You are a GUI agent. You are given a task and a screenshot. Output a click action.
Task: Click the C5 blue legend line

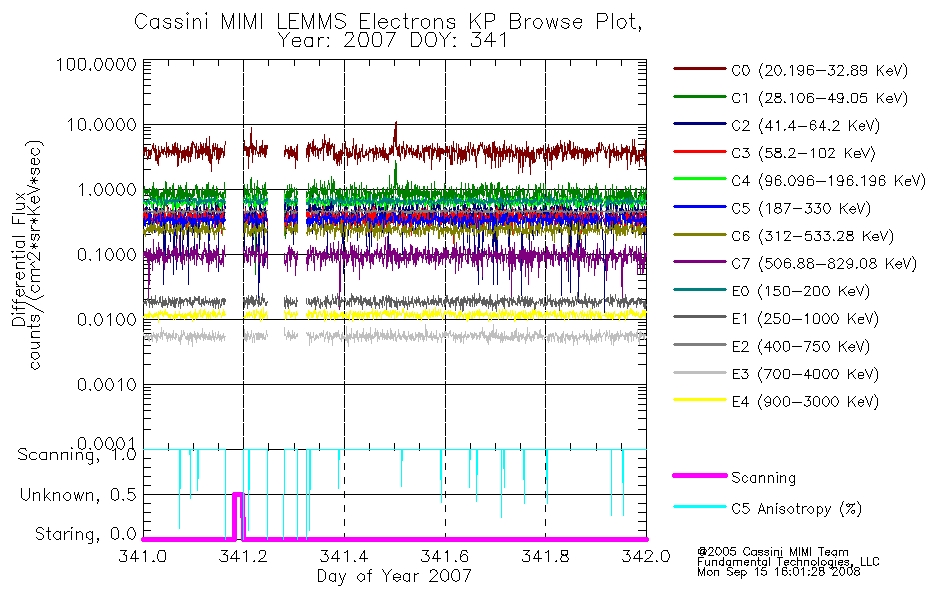click(x=699, y=207)
